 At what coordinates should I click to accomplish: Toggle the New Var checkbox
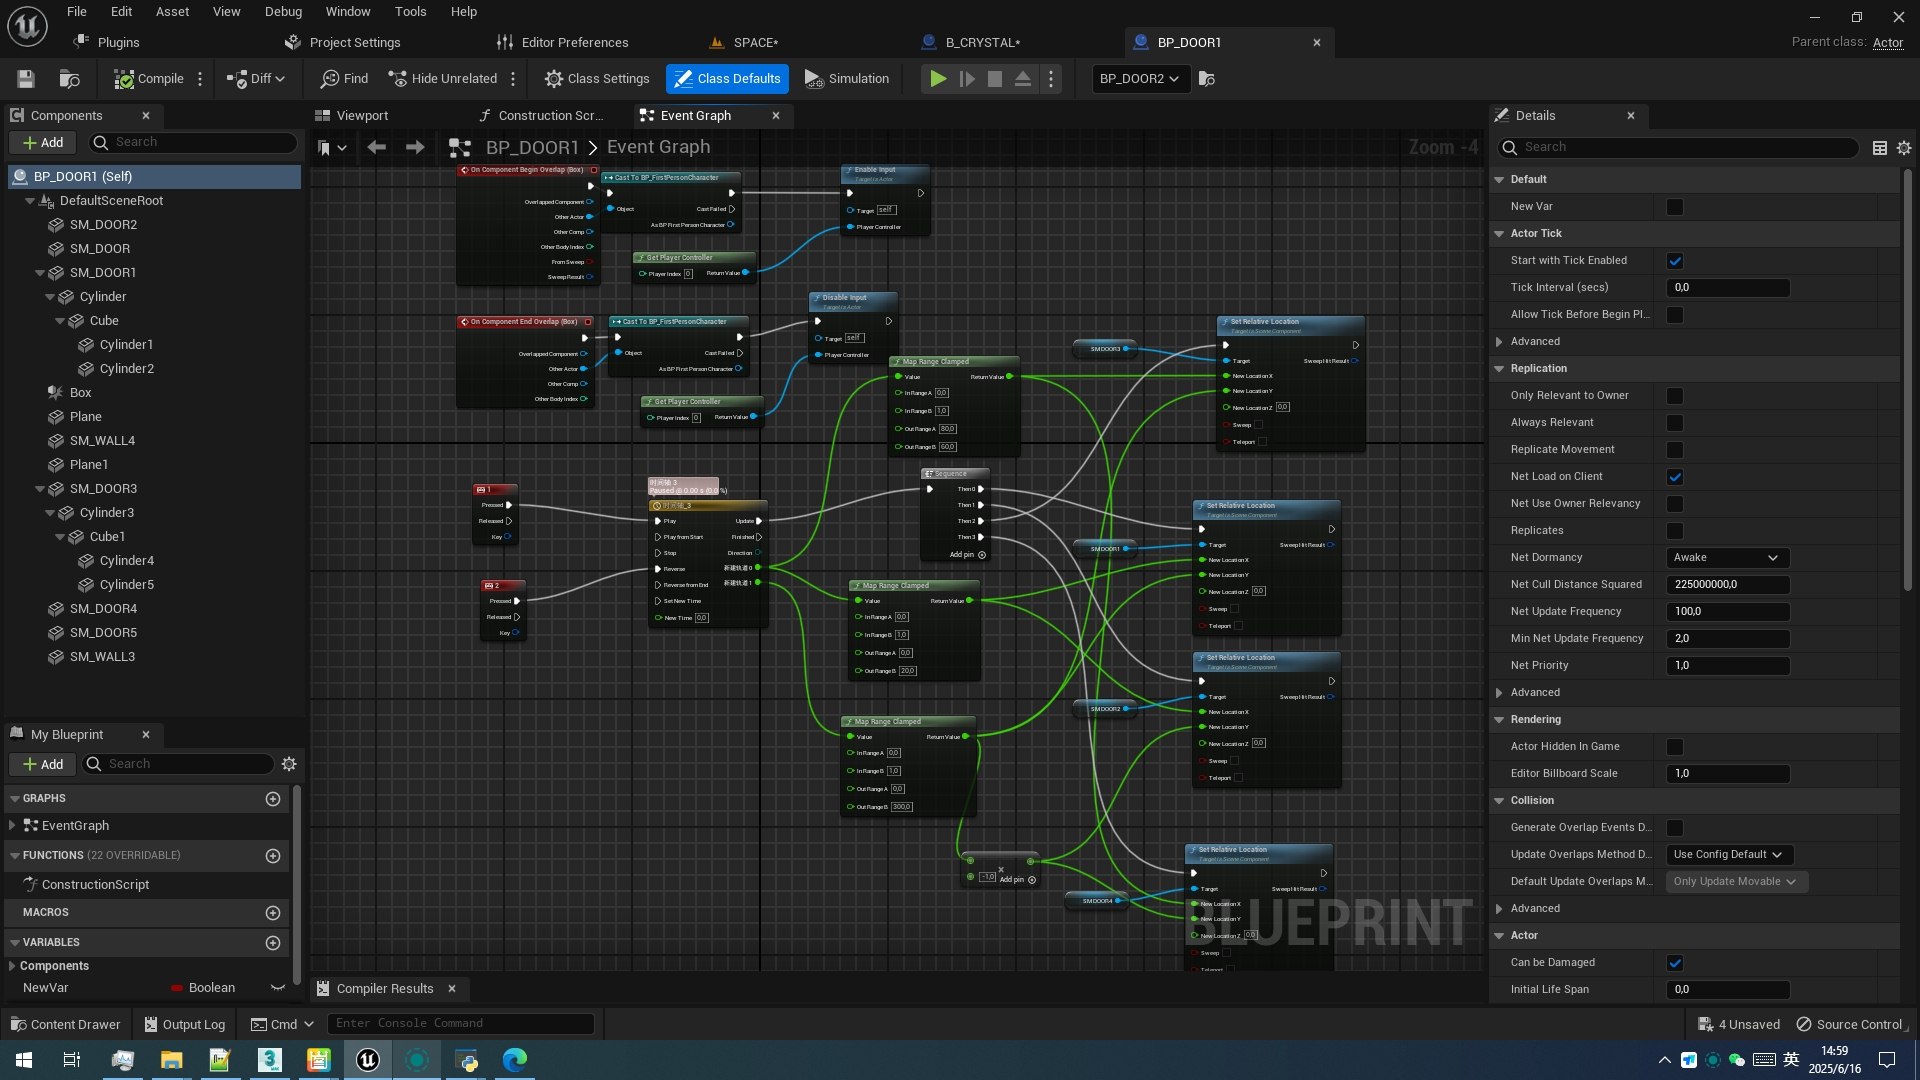pos(1675,207)
